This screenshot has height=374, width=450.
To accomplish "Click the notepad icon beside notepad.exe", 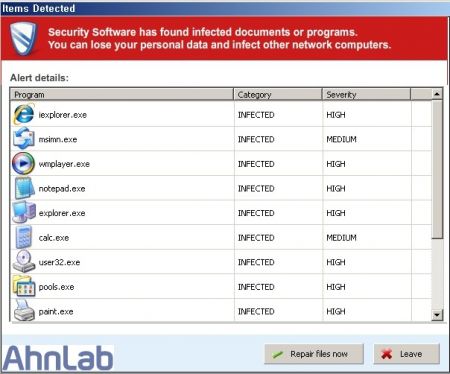I will click(x=25, y=188).
